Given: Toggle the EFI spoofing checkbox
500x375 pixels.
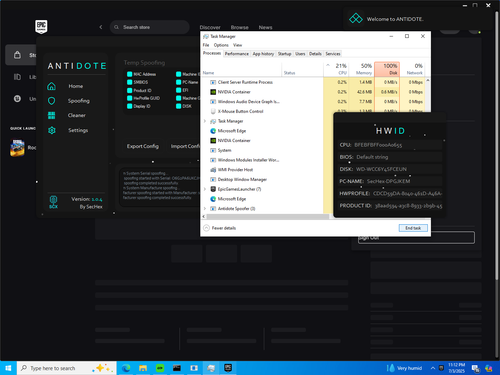Looking at the screenshot, I should [178, 90].
